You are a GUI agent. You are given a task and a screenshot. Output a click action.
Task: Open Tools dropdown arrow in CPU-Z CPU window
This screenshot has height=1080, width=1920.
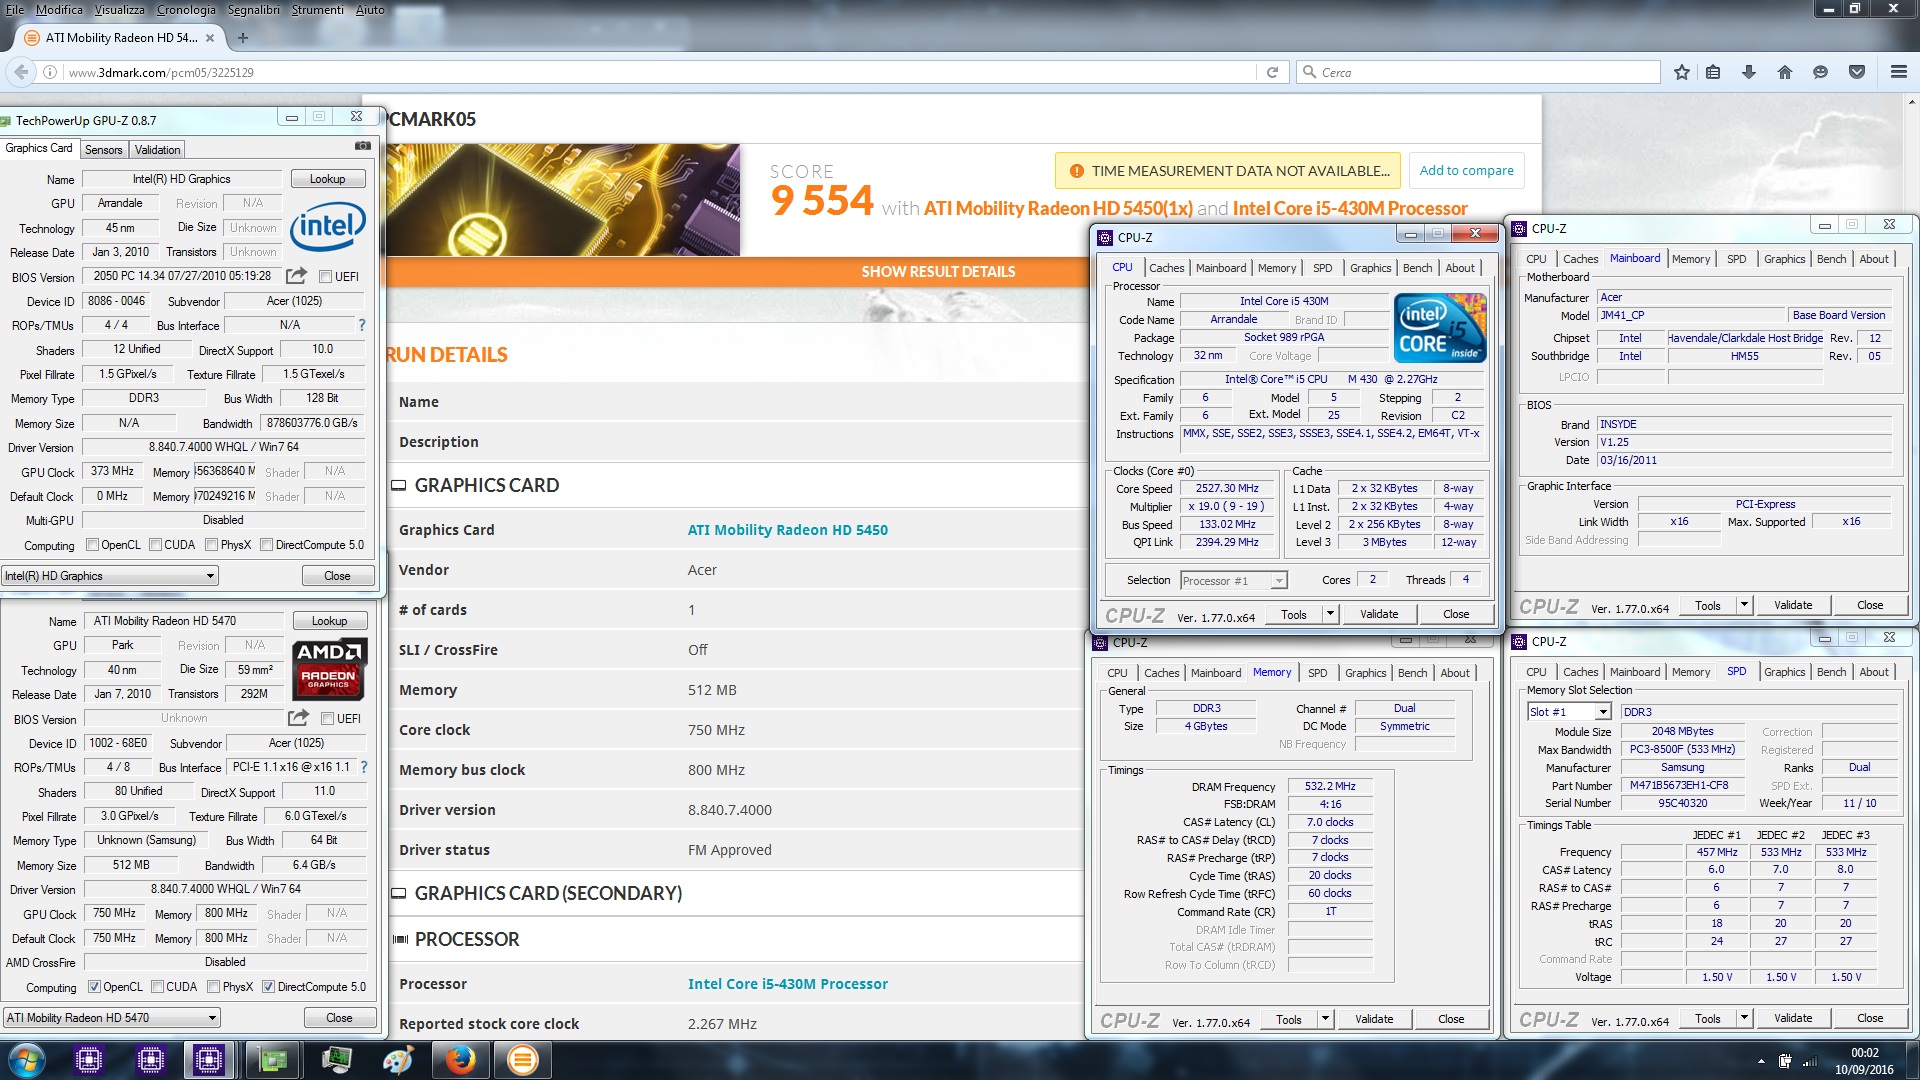point(1330,614)
